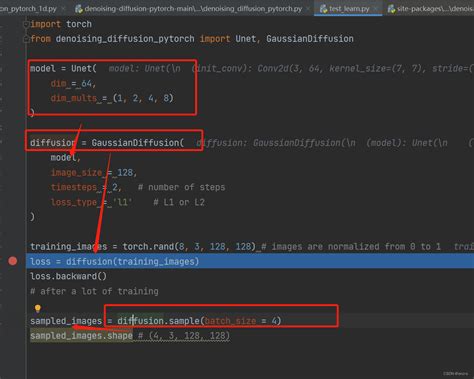Click 'Unet' in the import statement
This screenshot has height=379, width=474.
coord(246,39)
